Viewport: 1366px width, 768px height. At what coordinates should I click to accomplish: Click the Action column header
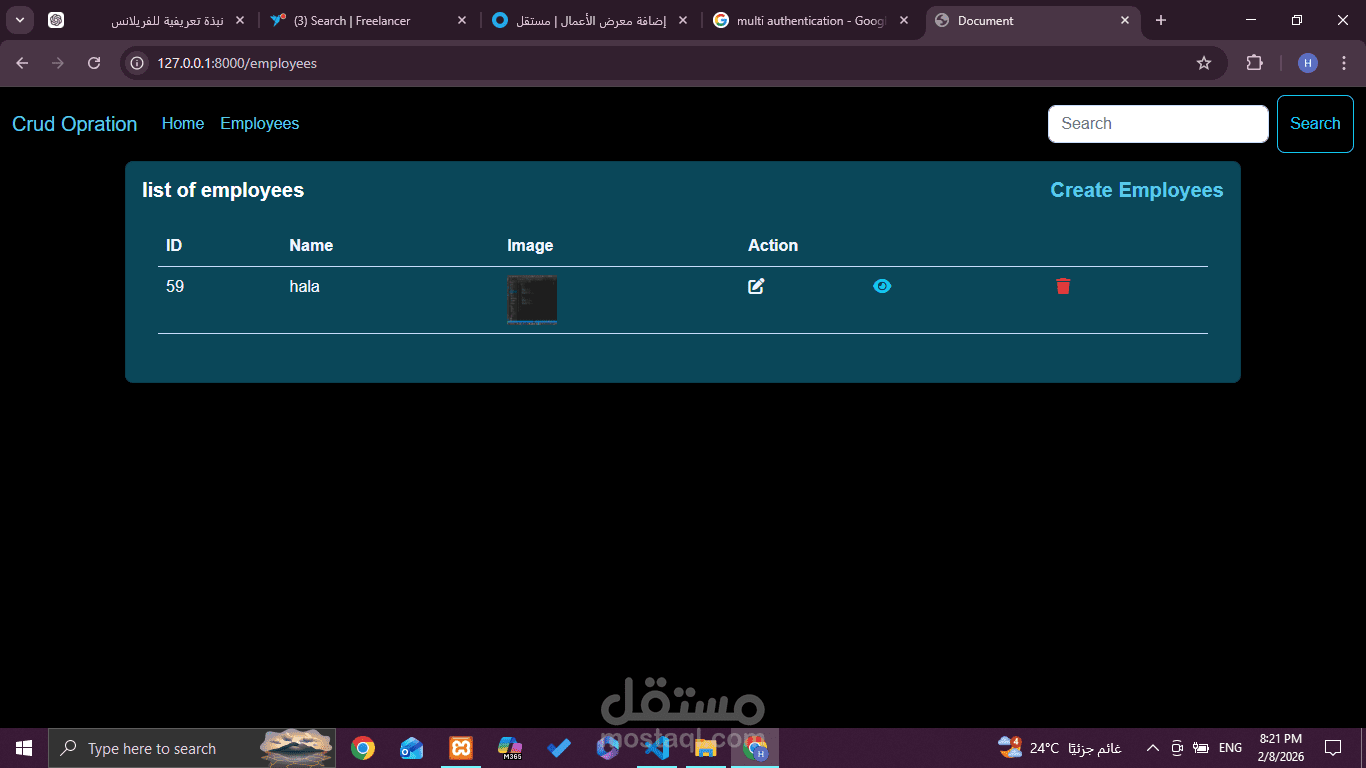773,245
